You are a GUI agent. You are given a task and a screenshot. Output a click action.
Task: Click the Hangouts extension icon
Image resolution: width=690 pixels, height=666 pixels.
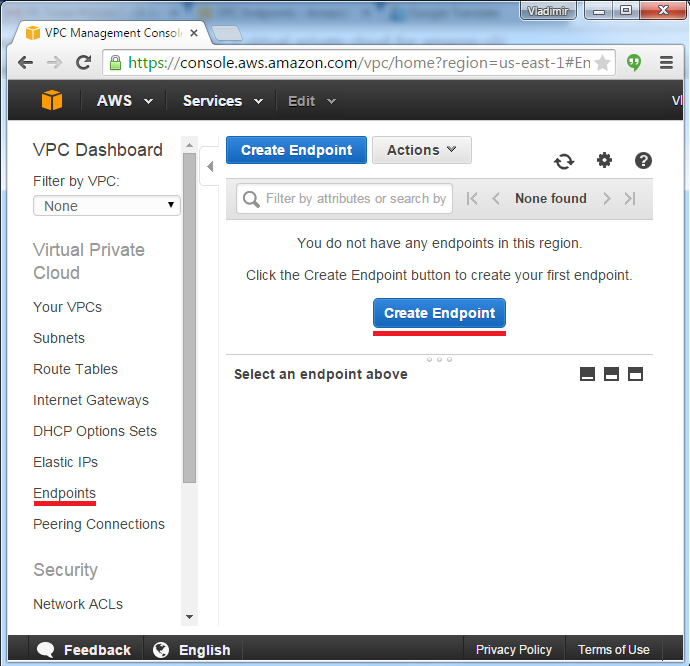tap(634, 62)
